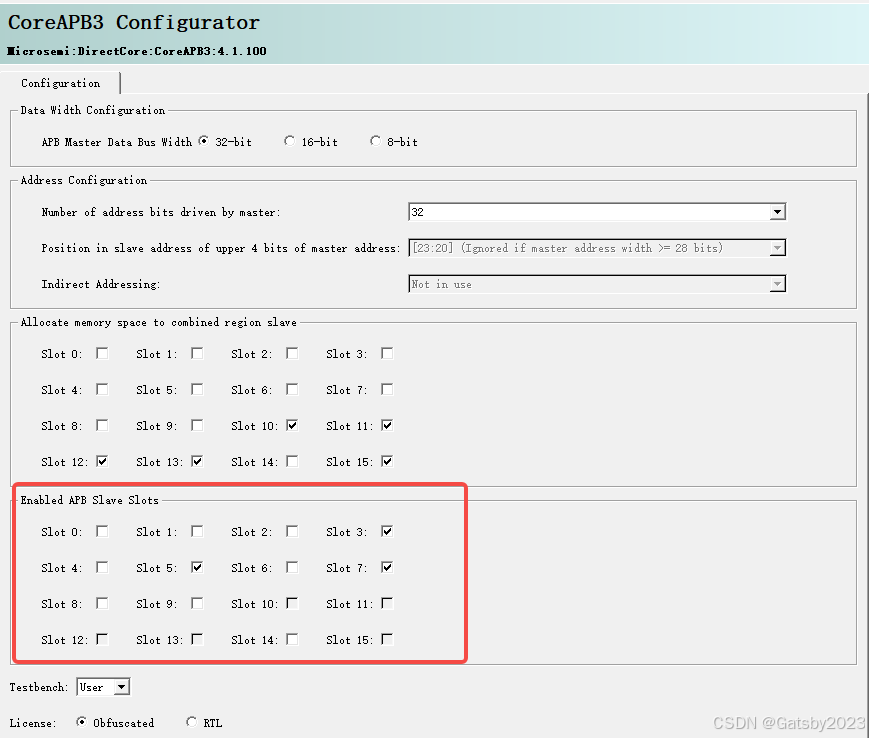Select the Obfuscated license option

tap(81, 722)
